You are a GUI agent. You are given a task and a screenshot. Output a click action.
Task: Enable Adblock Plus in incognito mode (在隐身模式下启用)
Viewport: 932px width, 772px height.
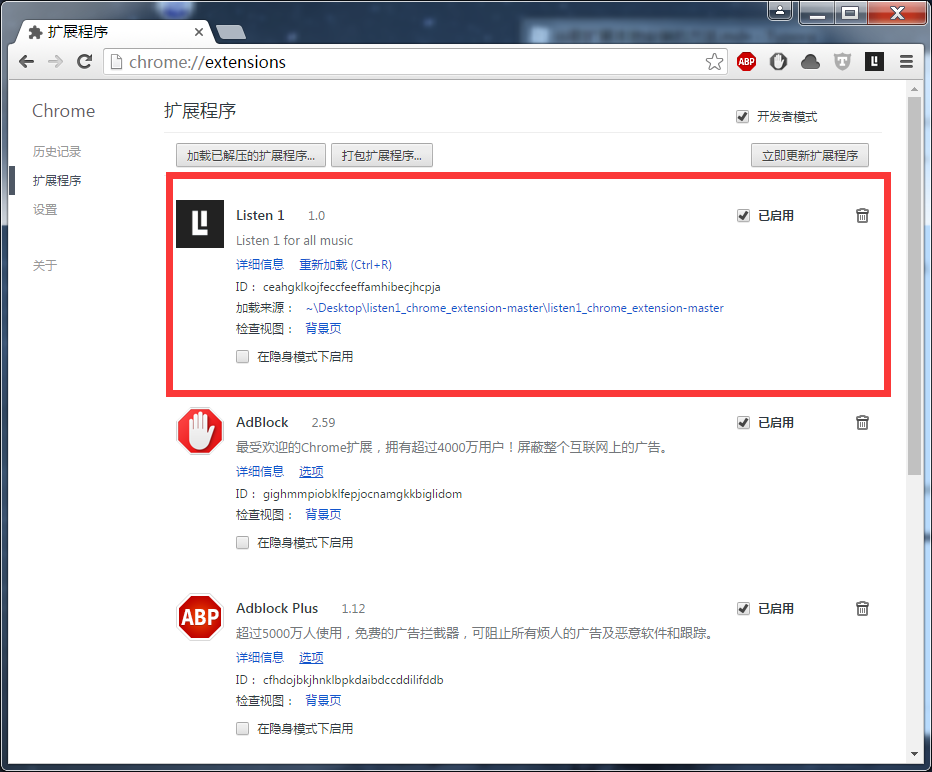click(x=242, y=729)
